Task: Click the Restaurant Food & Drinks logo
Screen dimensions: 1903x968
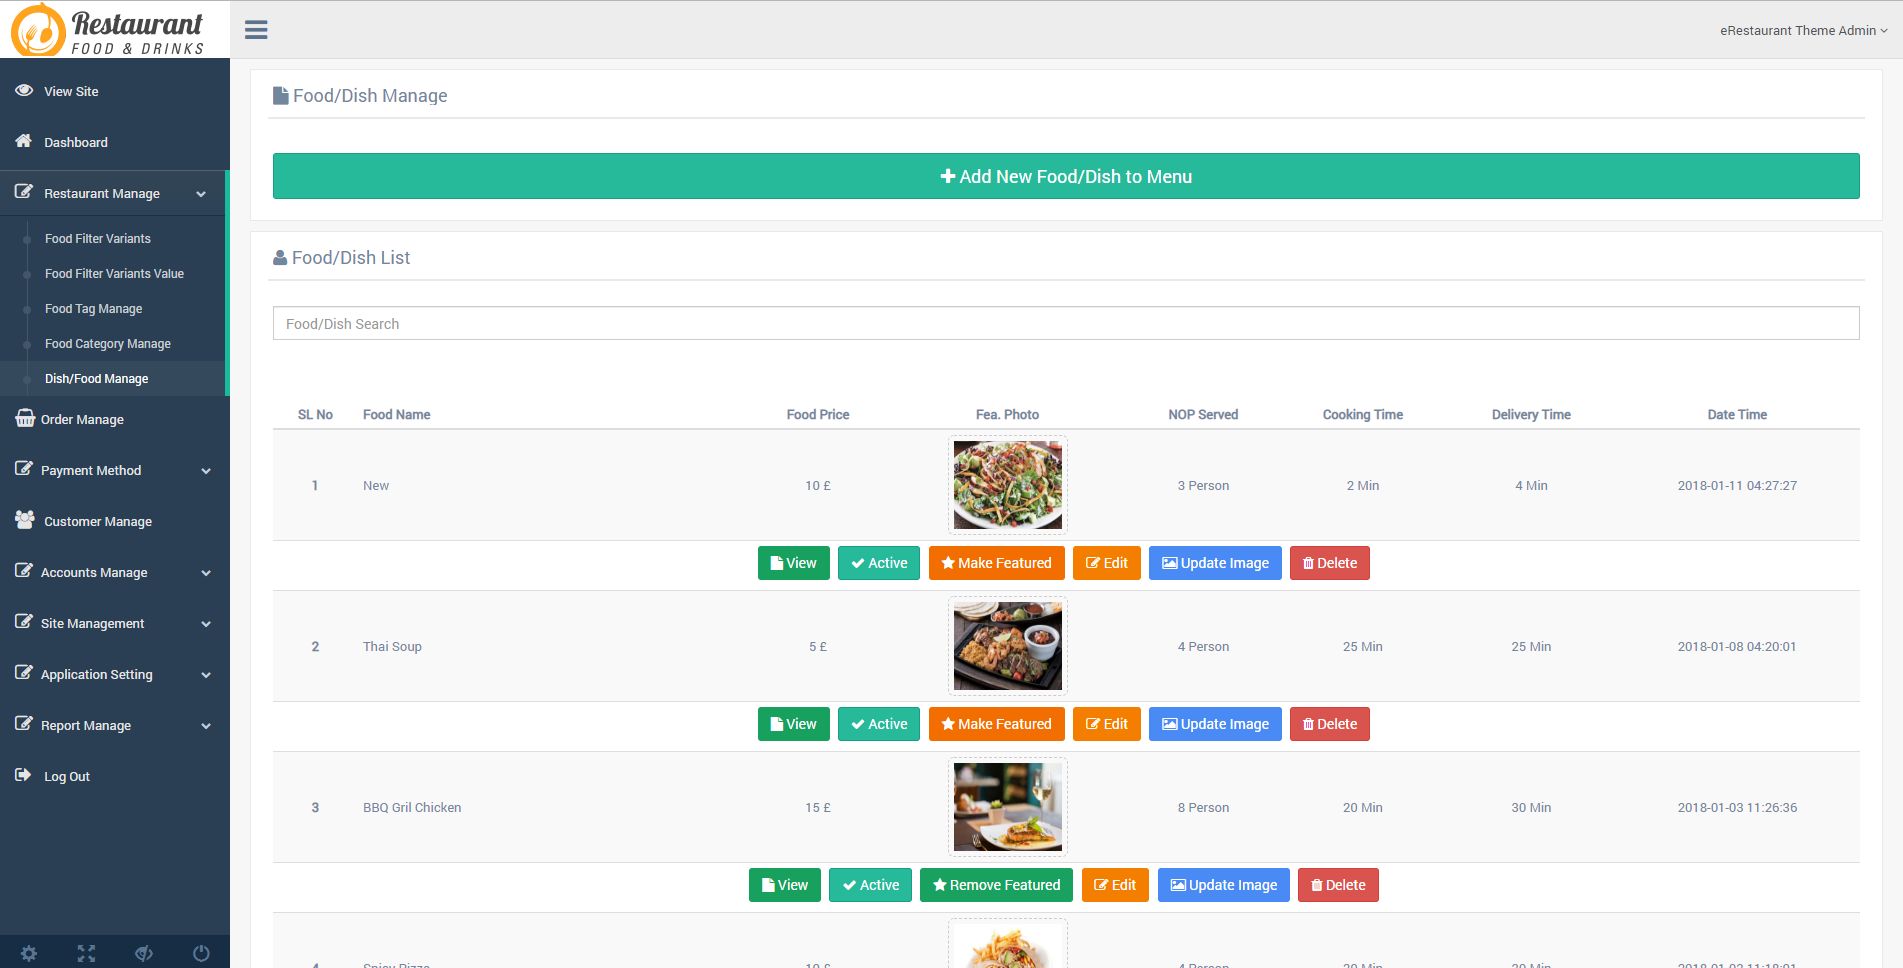Action: click(x=108, y=29)
